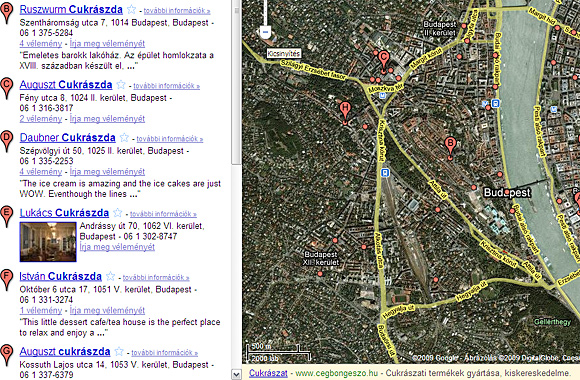Click the red B marker beside Ruszwurm Cukrászda
Image resolution: width=580 pixels, height=380 pixels.
point(6,13)
